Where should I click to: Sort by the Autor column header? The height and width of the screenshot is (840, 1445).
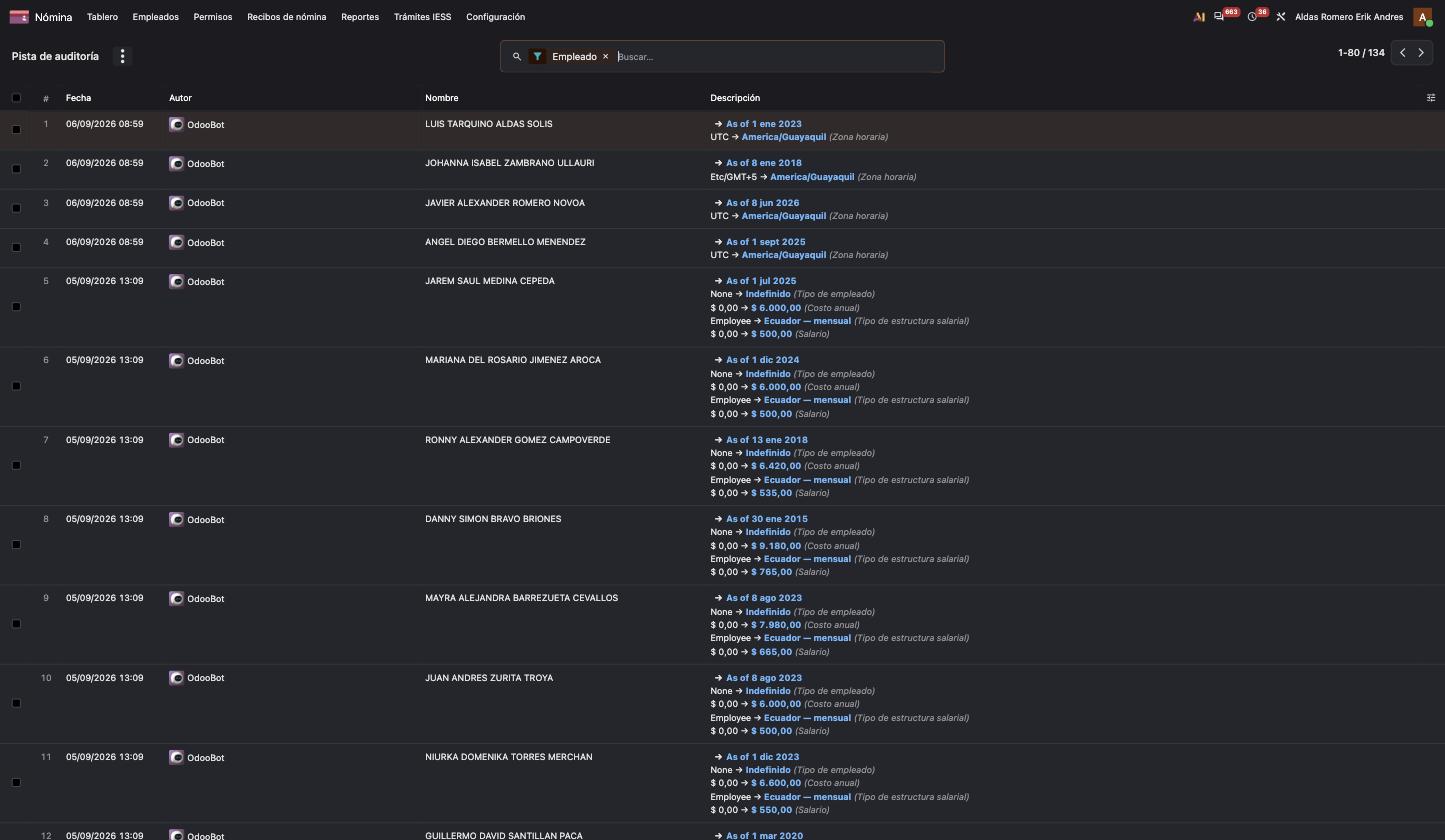[180, 98]
